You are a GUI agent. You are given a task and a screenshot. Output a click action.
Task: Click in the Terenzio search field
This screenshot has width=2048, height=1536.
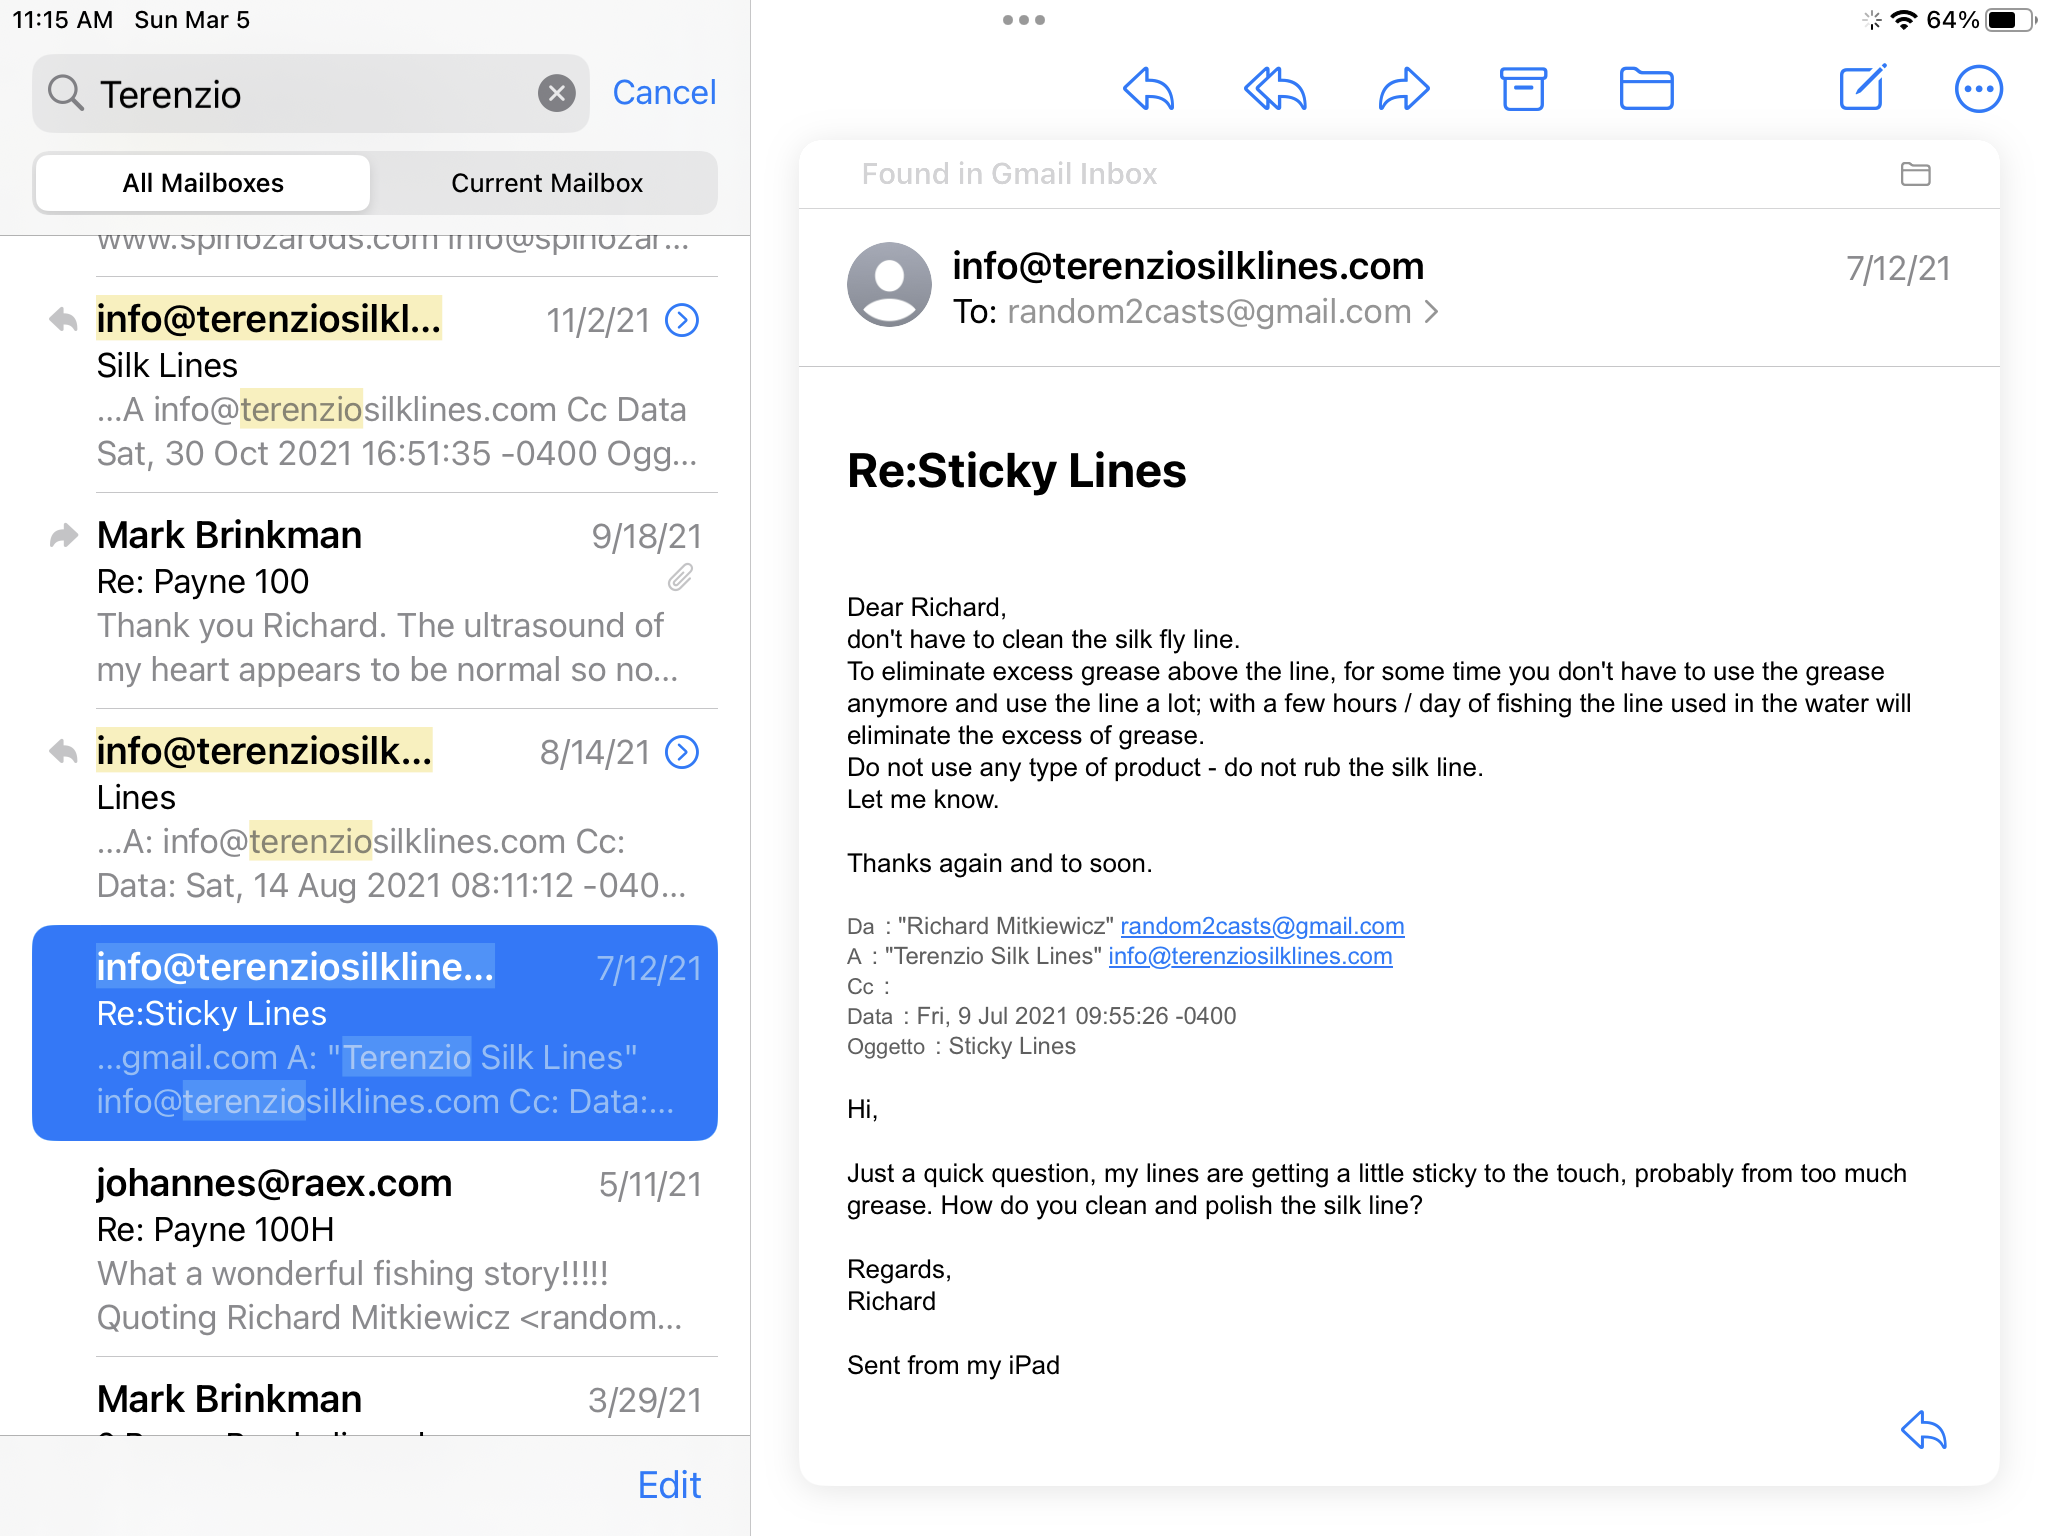(x=300, y=94)
